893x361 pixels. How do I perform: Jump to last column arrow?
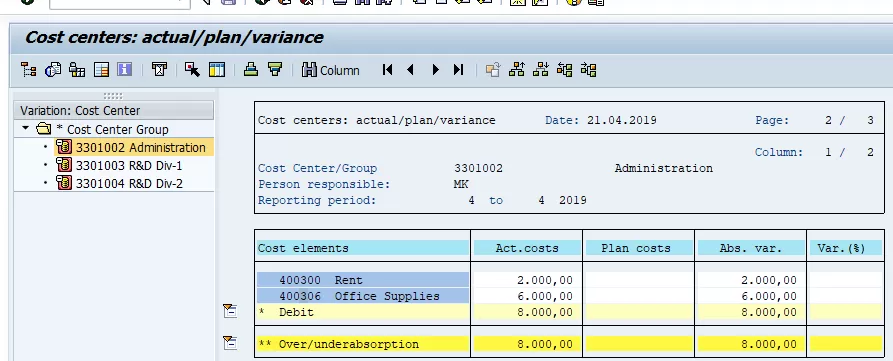pos(458,70)
